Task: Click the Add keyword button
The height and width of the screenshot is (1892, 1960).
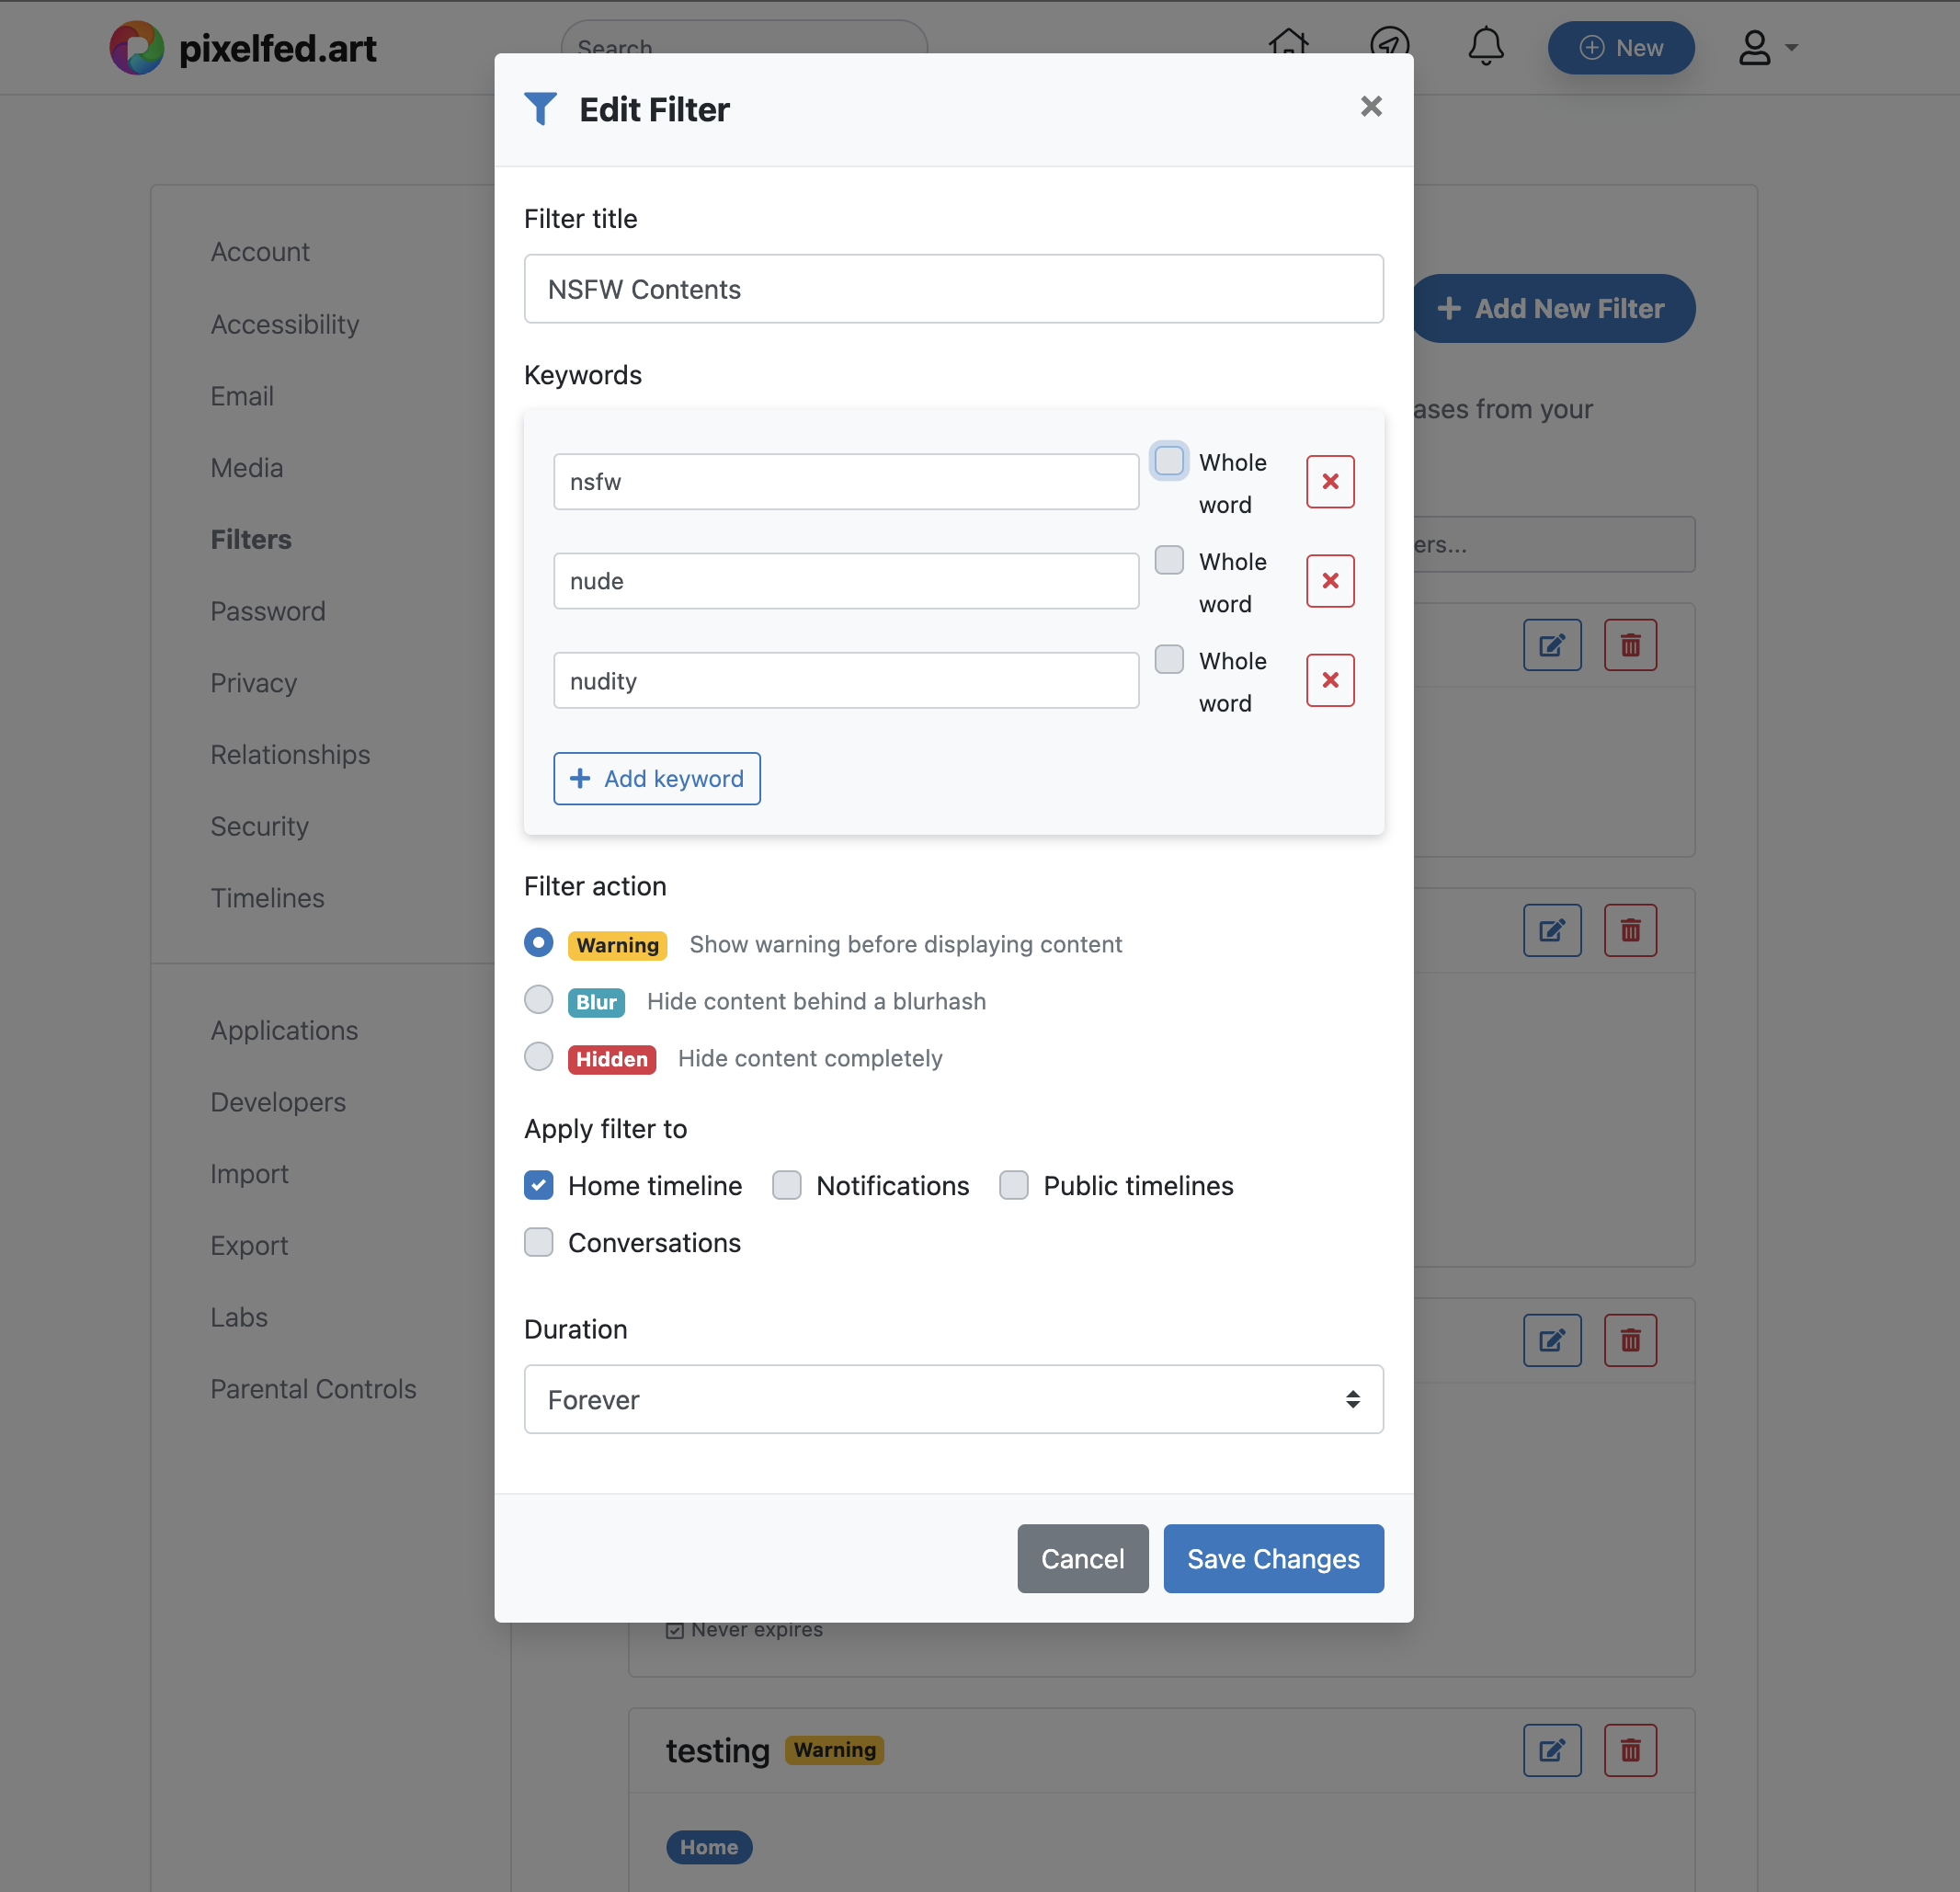Action: (x=657, y=778)
